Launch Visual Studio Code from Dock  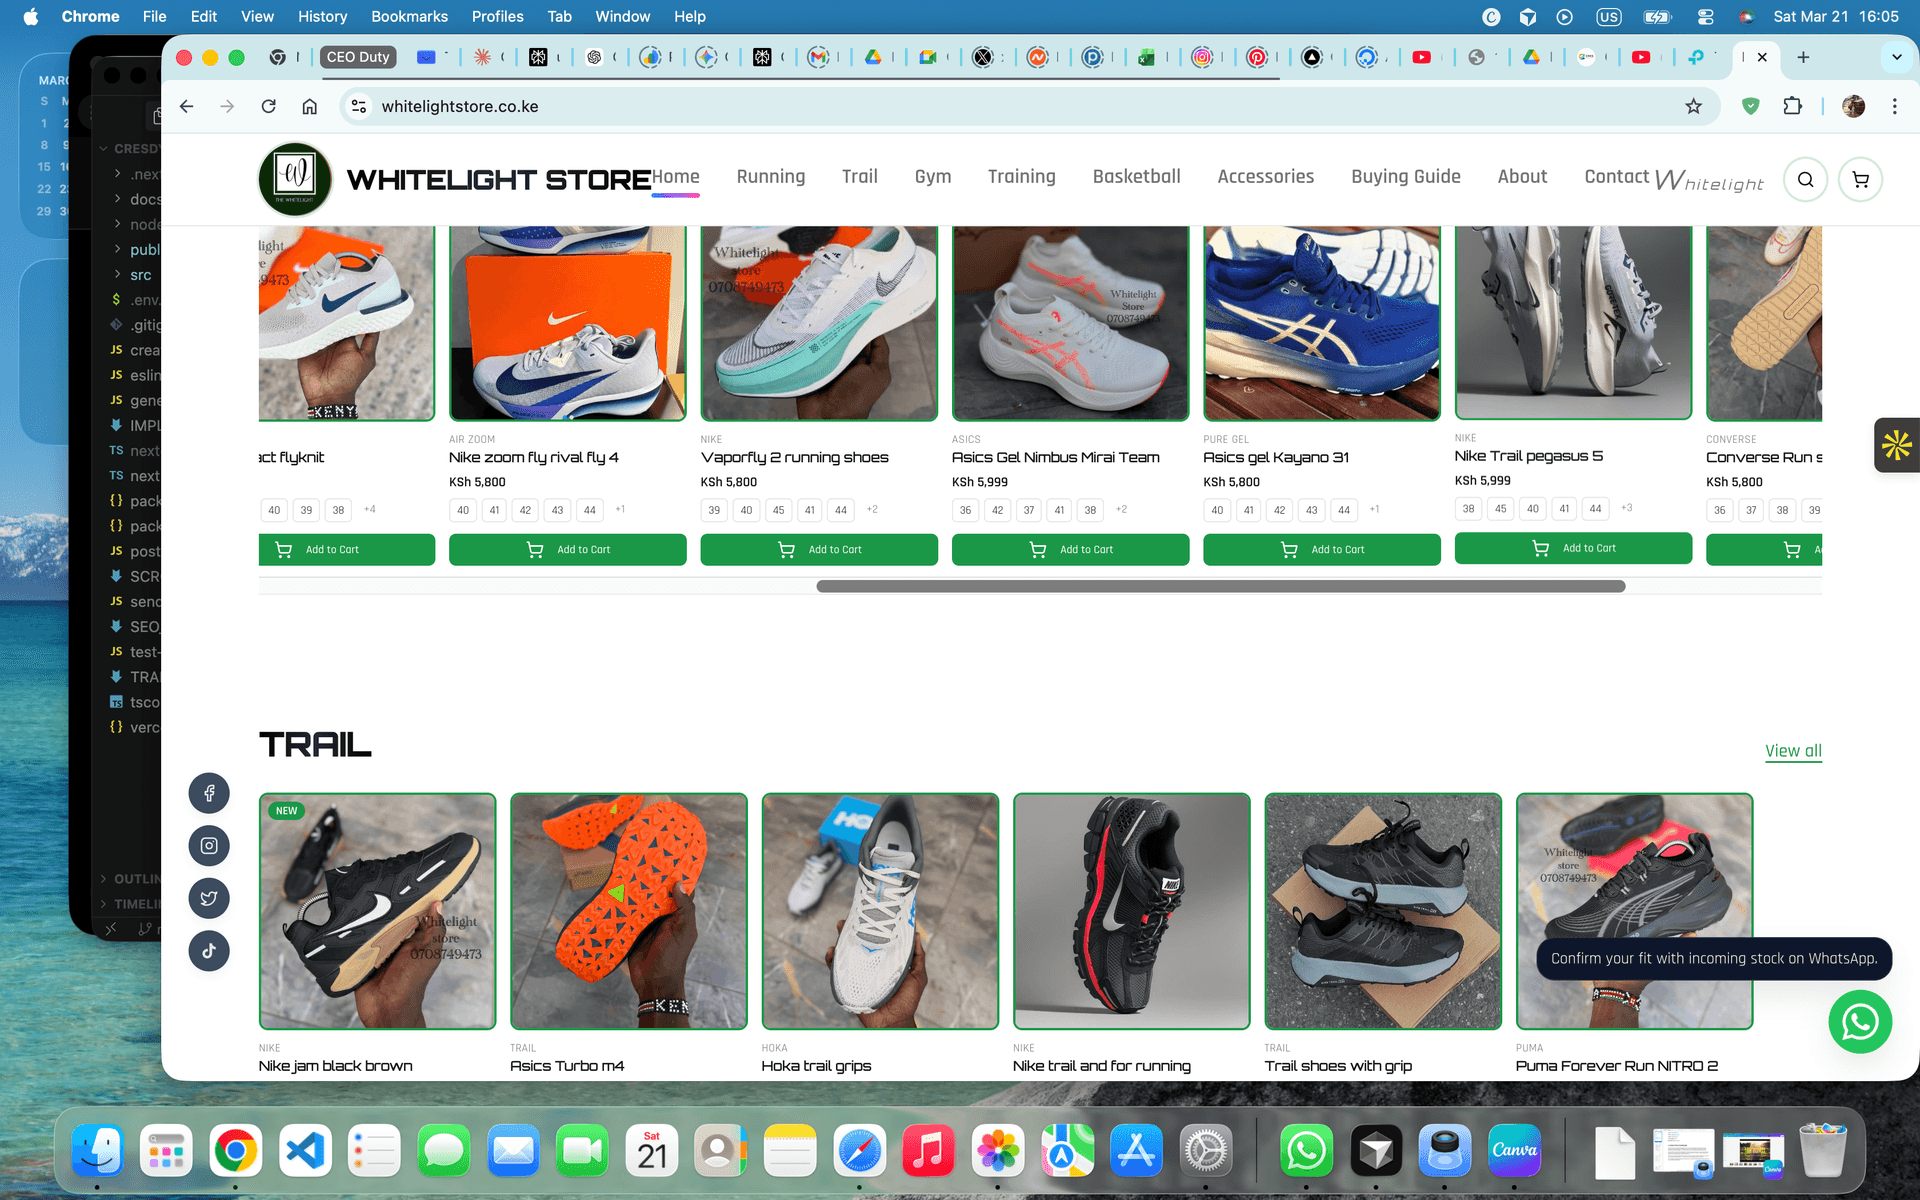[305, 1151]
